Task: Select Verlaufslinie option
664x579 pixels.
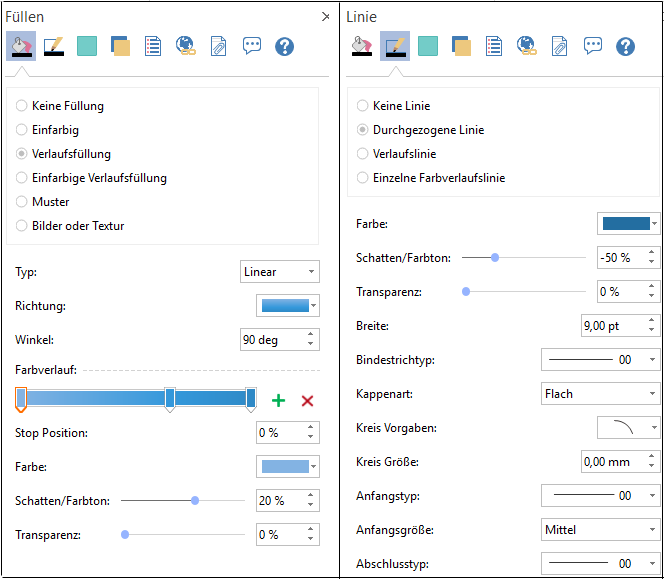Action: click(x=396, y=154)
